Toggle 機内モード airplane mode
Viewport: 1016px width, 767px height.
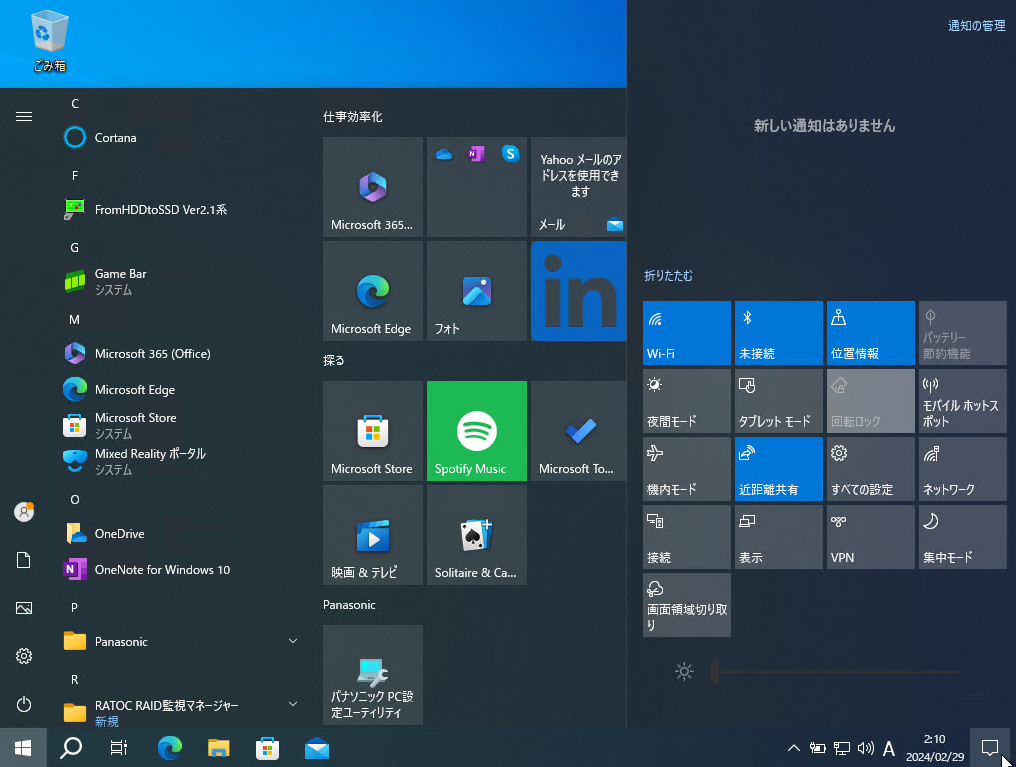687,469
